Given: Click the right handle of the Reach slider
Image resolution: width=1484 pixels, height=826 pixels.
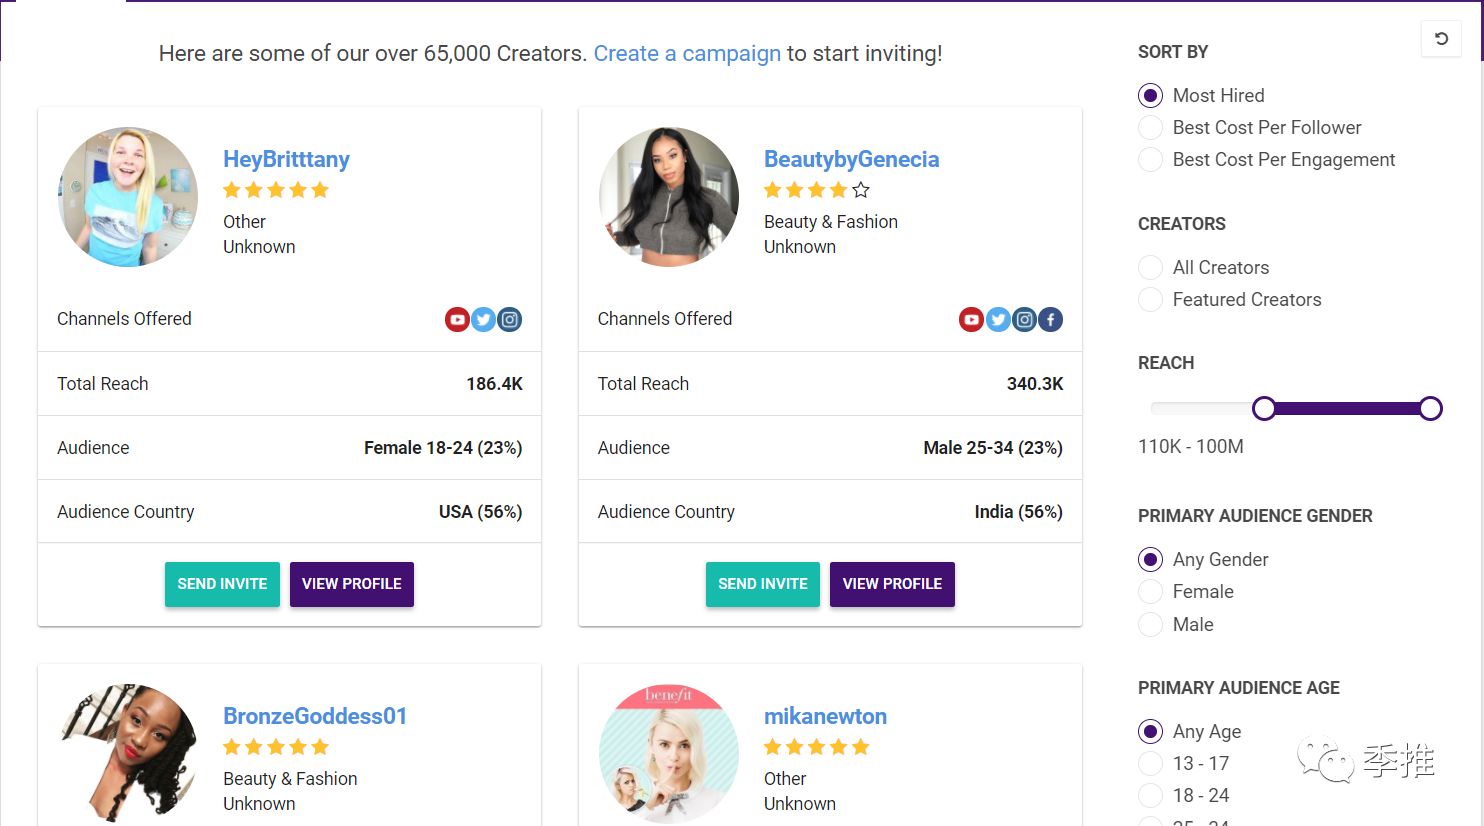Looking at the screenshot, I should pyautogui.click(x=1430, y=408).
